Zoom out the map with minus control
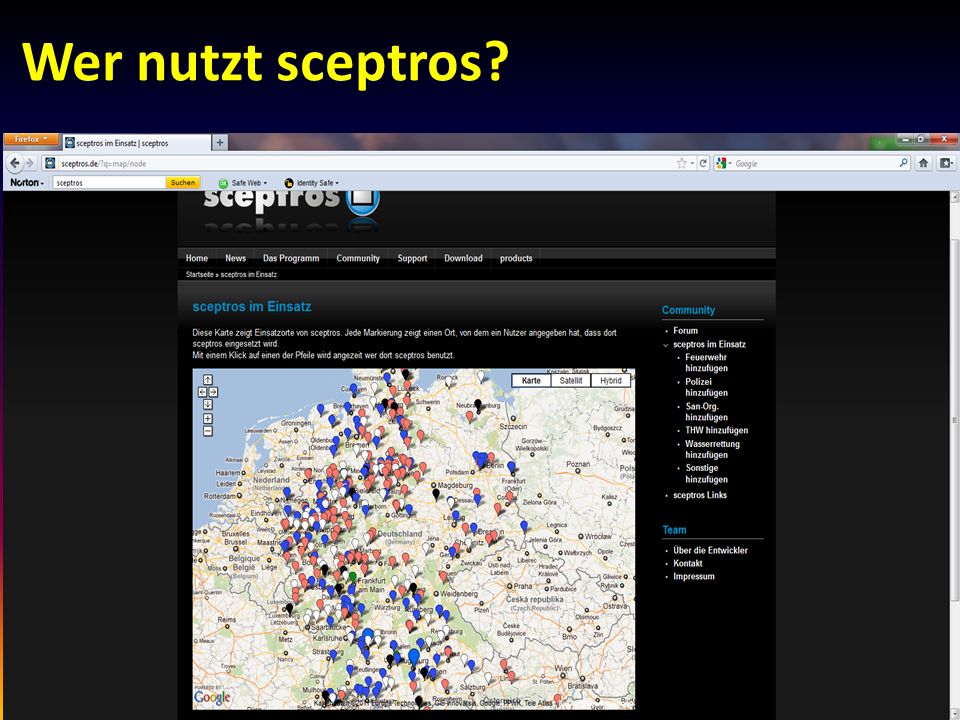960x720 pixels. [x=208, y=431]
